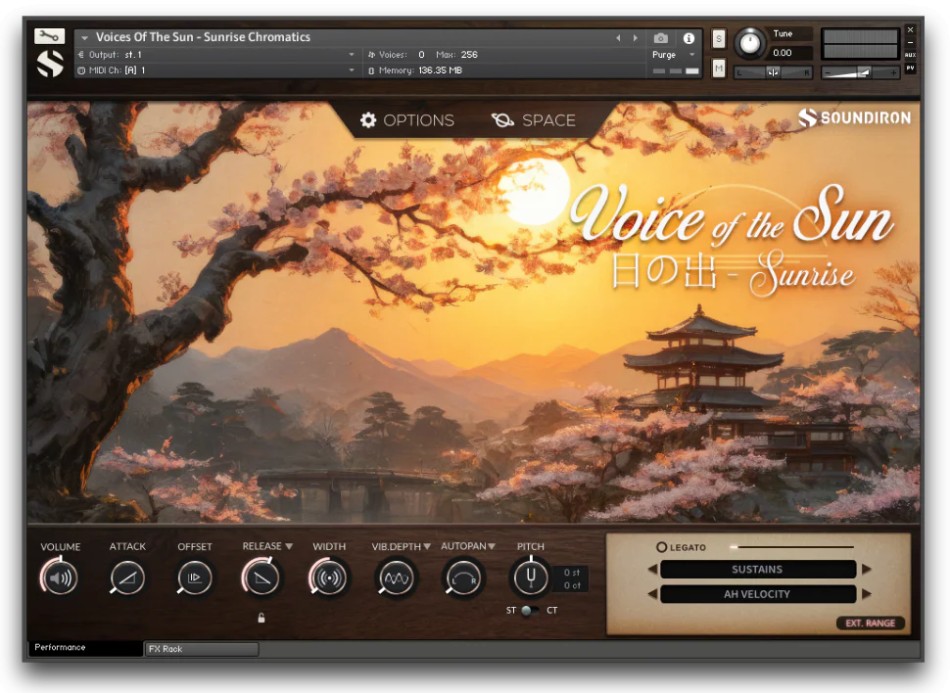Take a snapshot with the camera icon
The width and height of the screenshot is (950, 693).
click(x=661, y=38)
